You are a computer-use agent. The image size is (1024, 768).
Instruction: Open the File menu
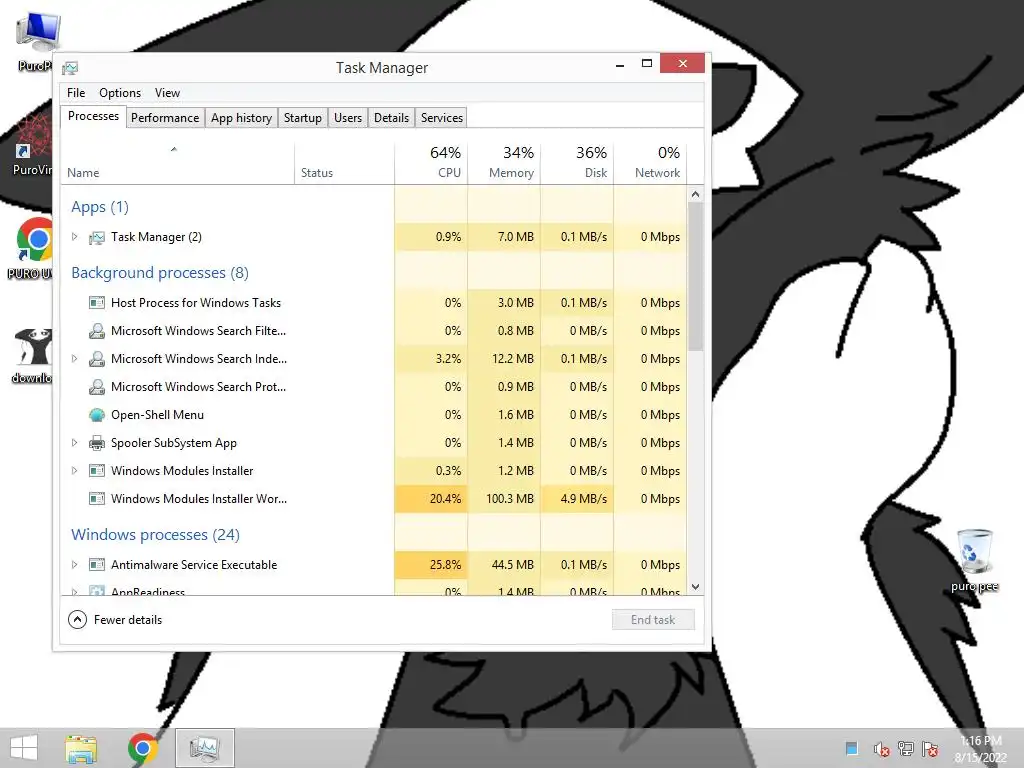76,93
